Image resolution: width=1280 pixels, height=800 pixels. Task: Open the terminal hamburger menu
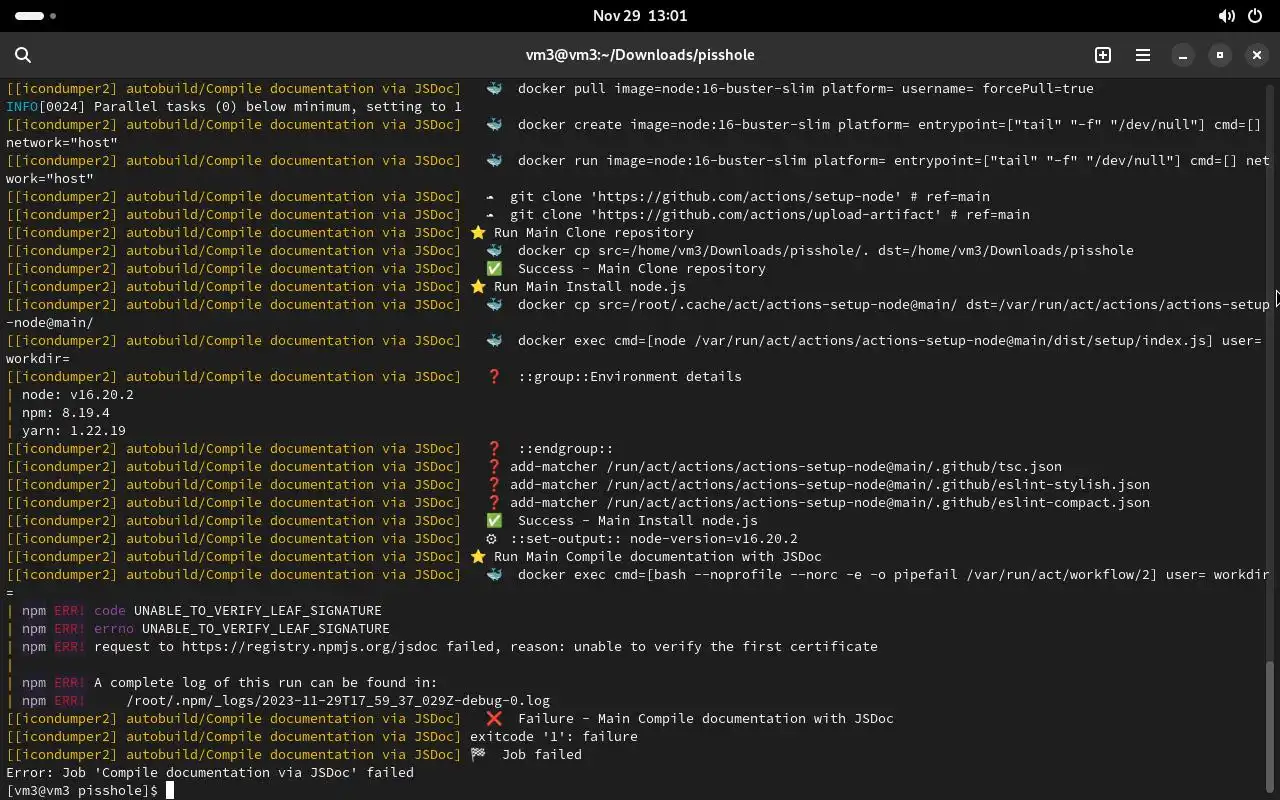coord(1142,55)
